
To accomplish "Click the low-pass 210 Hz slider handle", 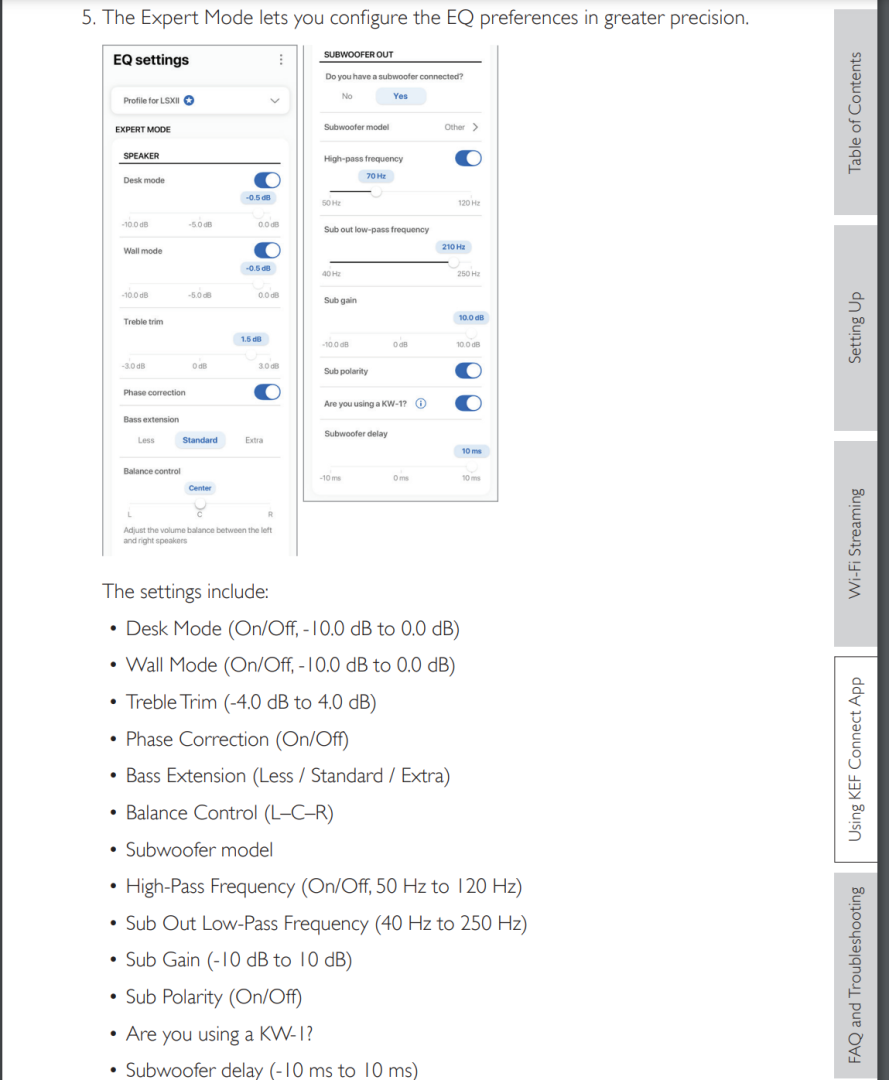I will (x=454, y=262).
